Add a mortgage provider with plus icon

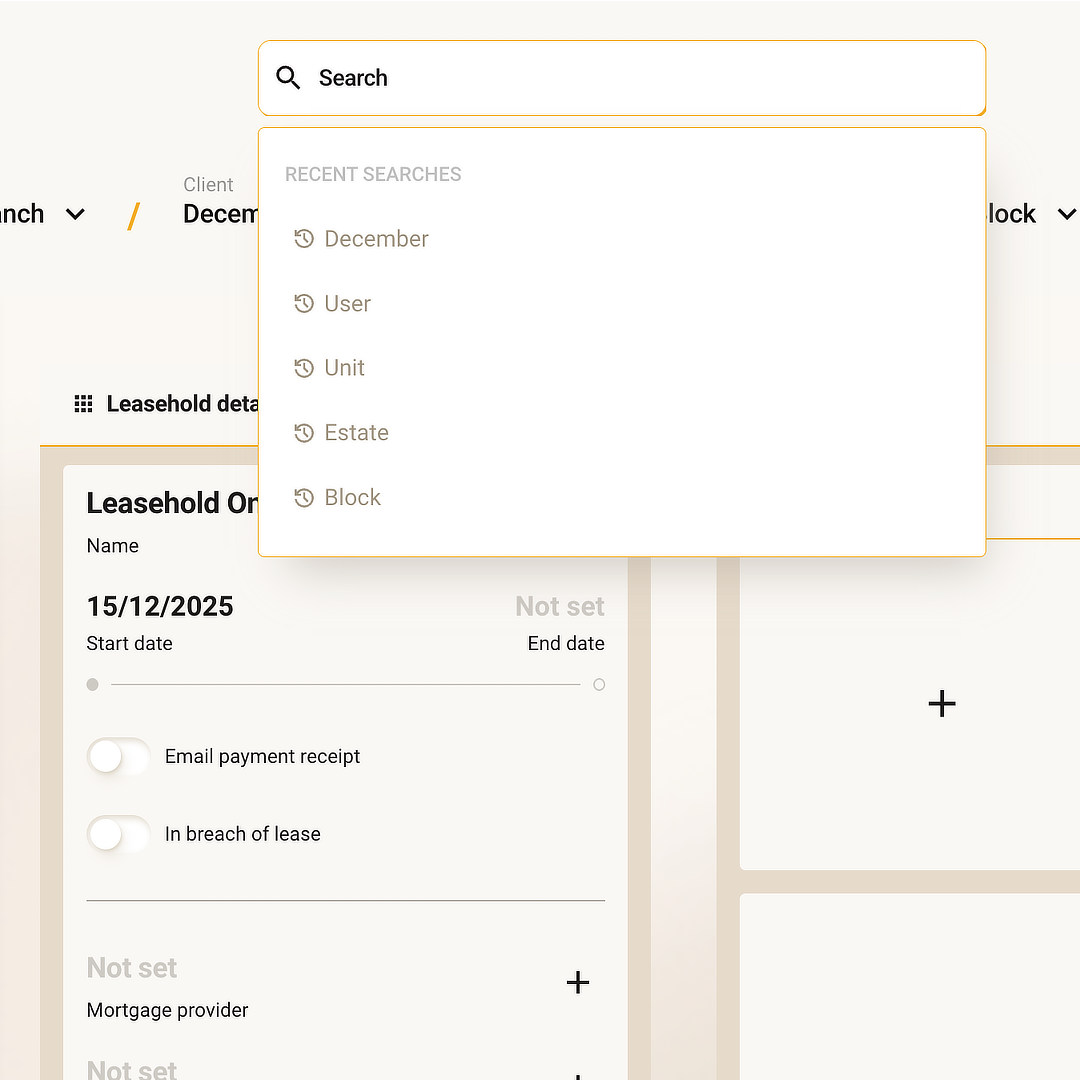point(578,983)
